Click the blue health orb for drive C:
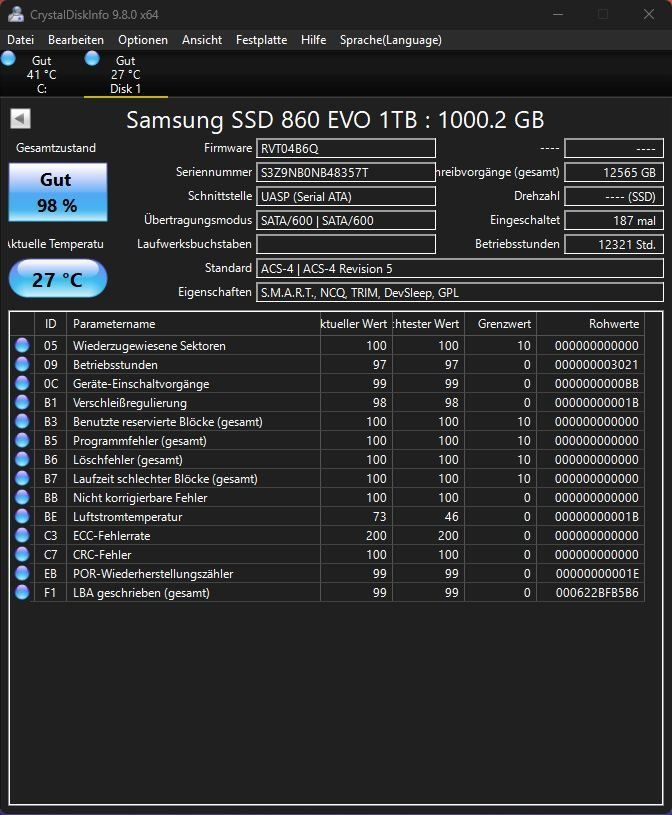 (8, 58)
